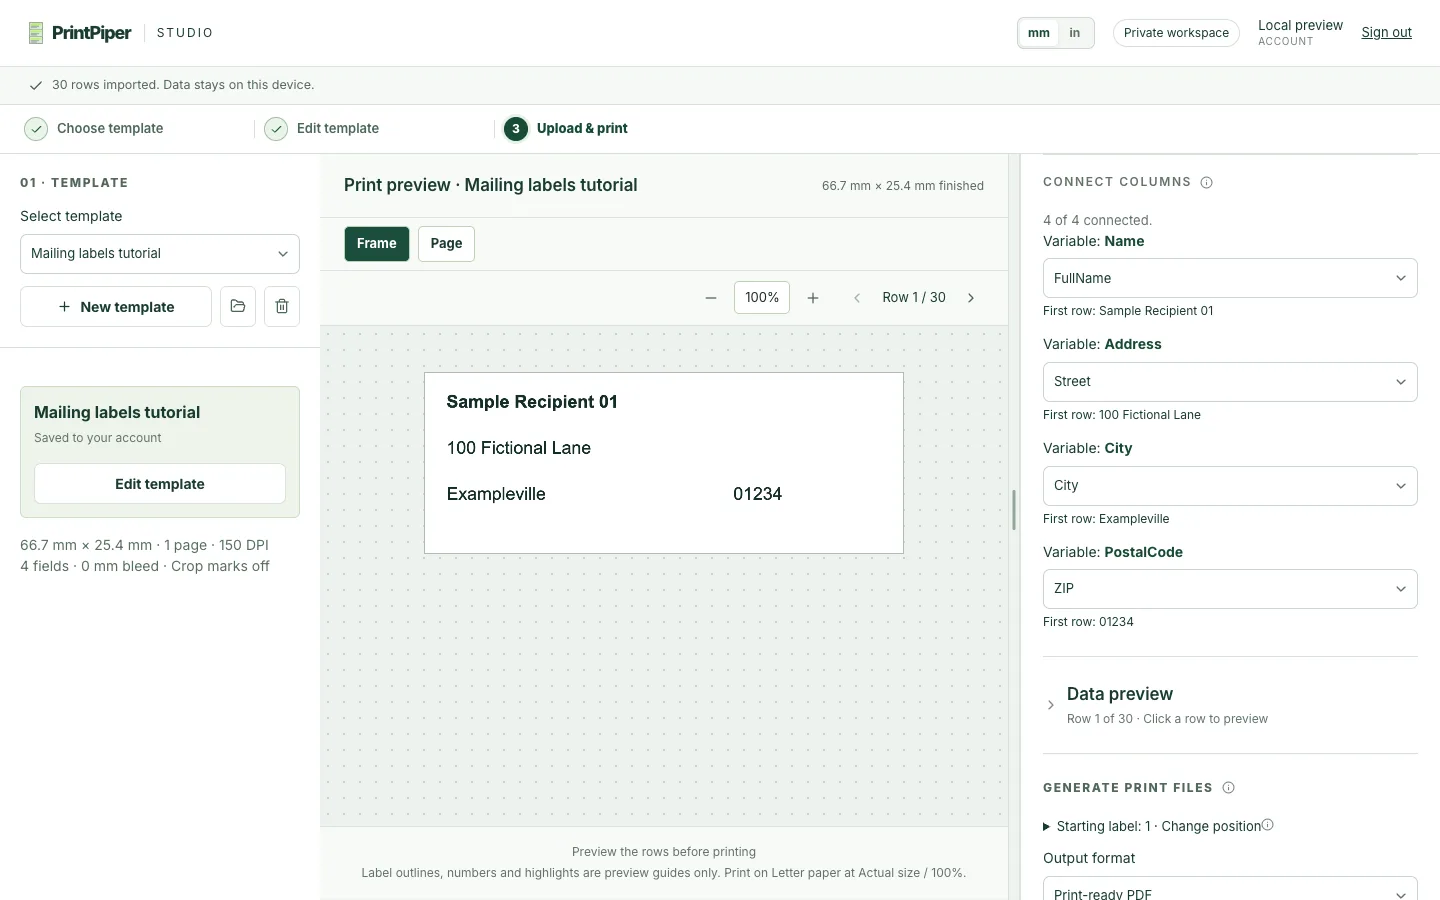This screenshot has width=1440, height=900.
Task: Click '100 Fictional Lane' on label
Action: click(518, 448)
